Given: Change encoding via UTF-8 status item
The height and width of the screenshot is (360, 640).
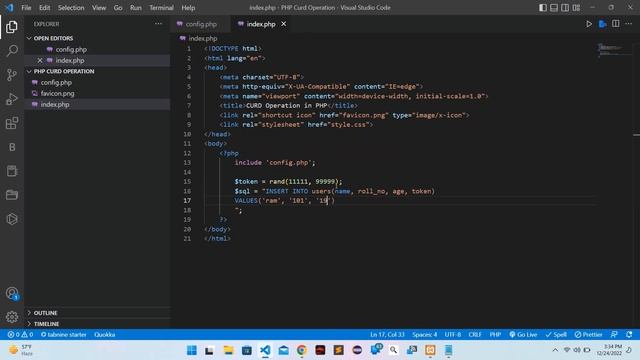Looking at the screenshot, I should tap(453, 334).
